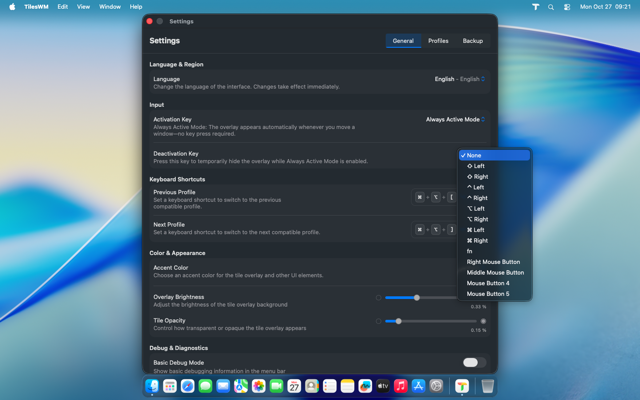Switch to Backup tab

click(x=473, y=41)
